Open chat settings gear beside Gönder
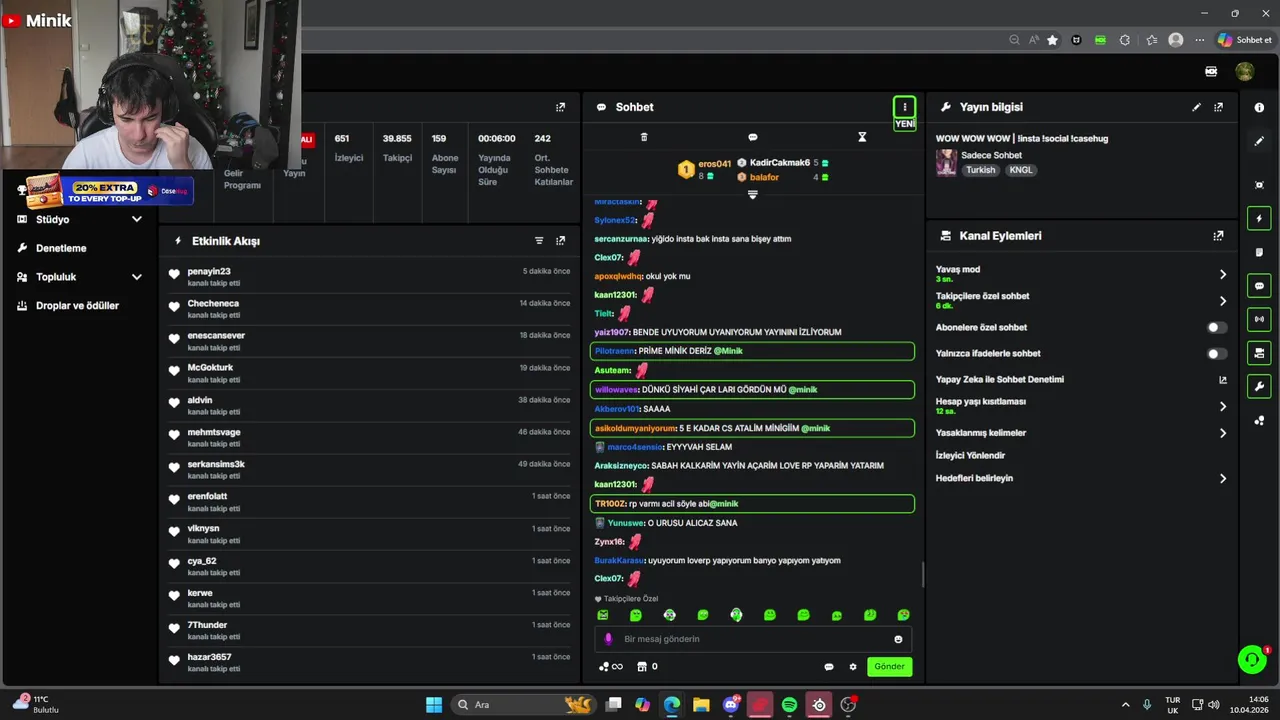1280x720 pixels. pos(853,667)
